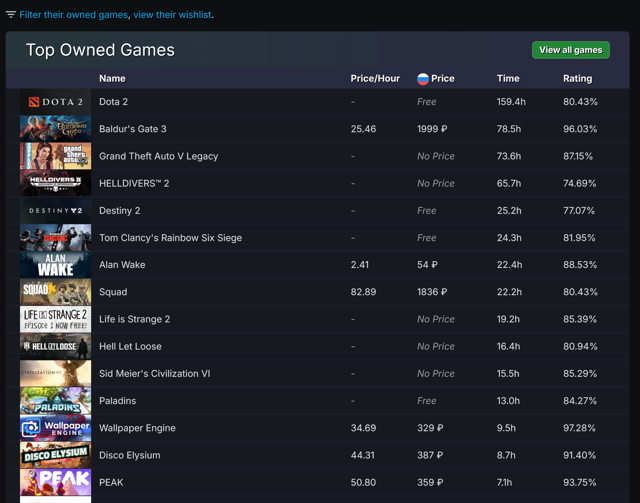
Task: Click the 'Alan Wake' game name
Action: coord(122,265)
